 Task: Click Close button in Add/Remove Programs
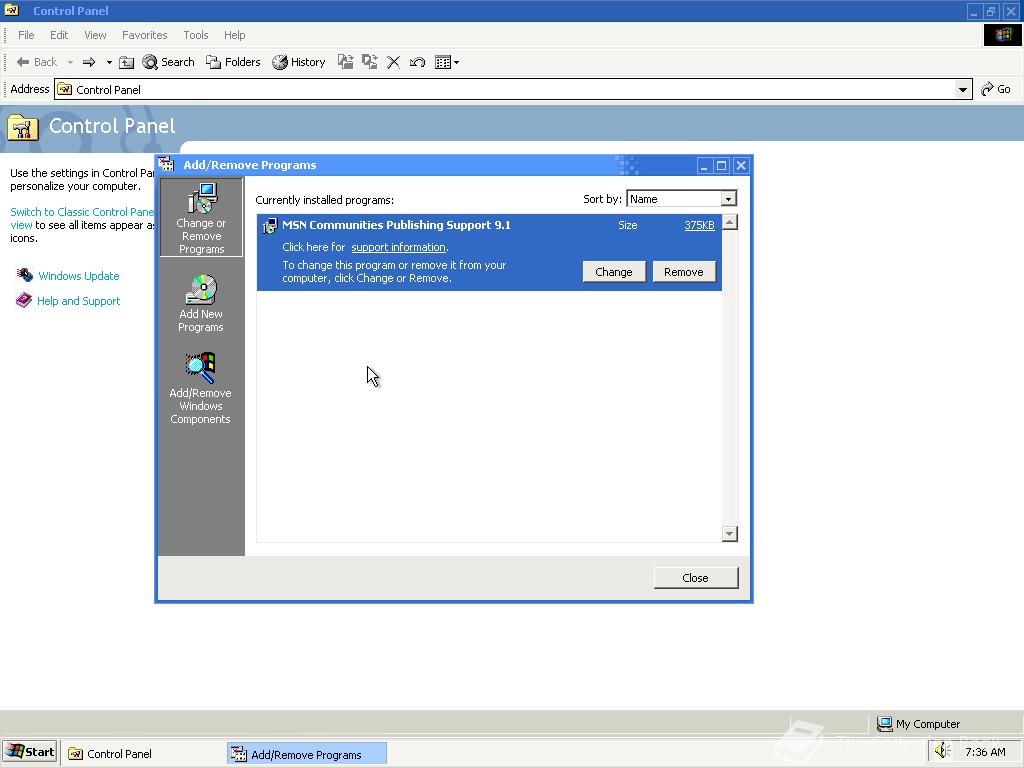coord(696,578)
